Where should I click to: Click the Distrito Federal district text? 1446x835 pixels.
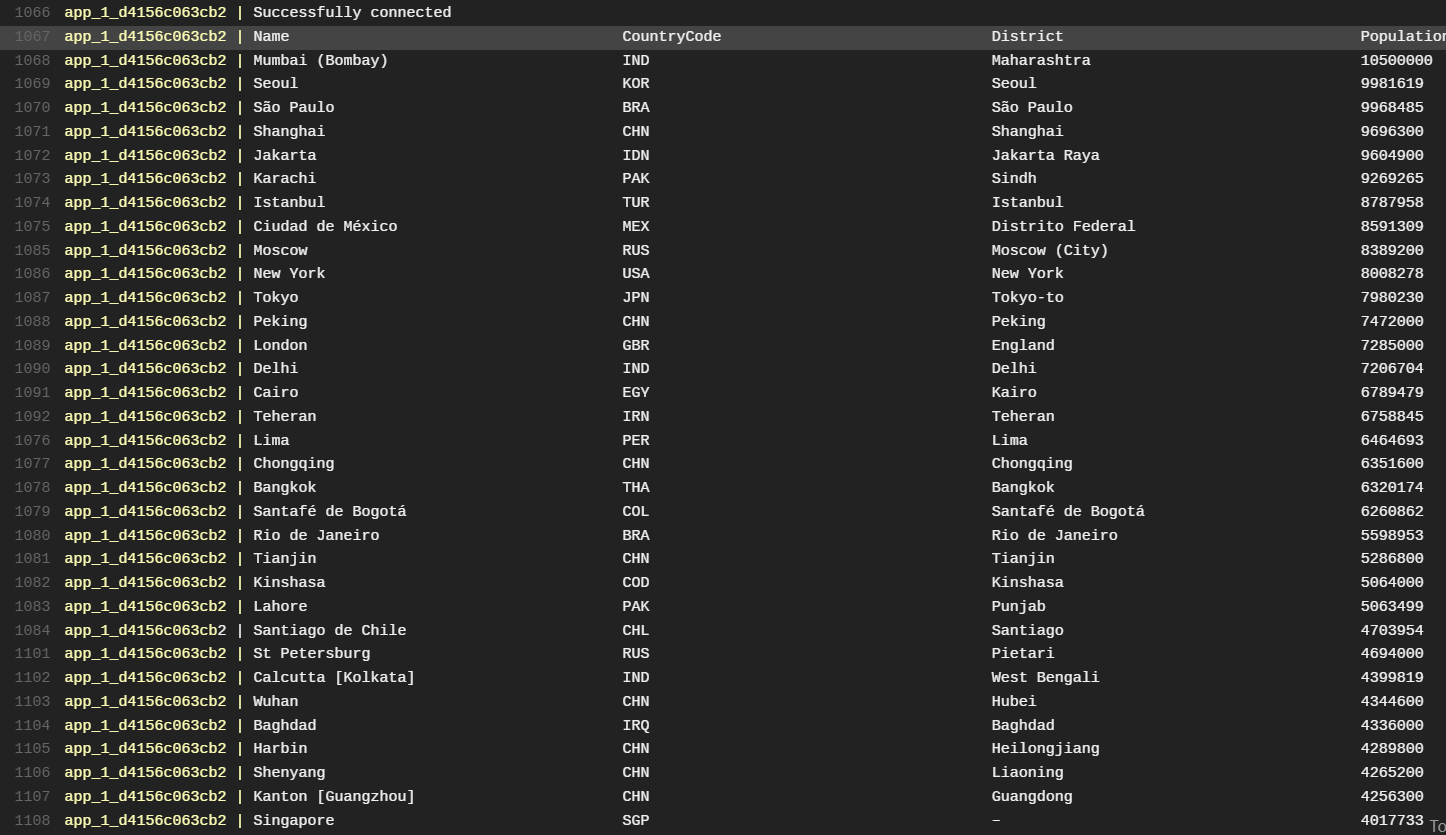coord(1063,226)
